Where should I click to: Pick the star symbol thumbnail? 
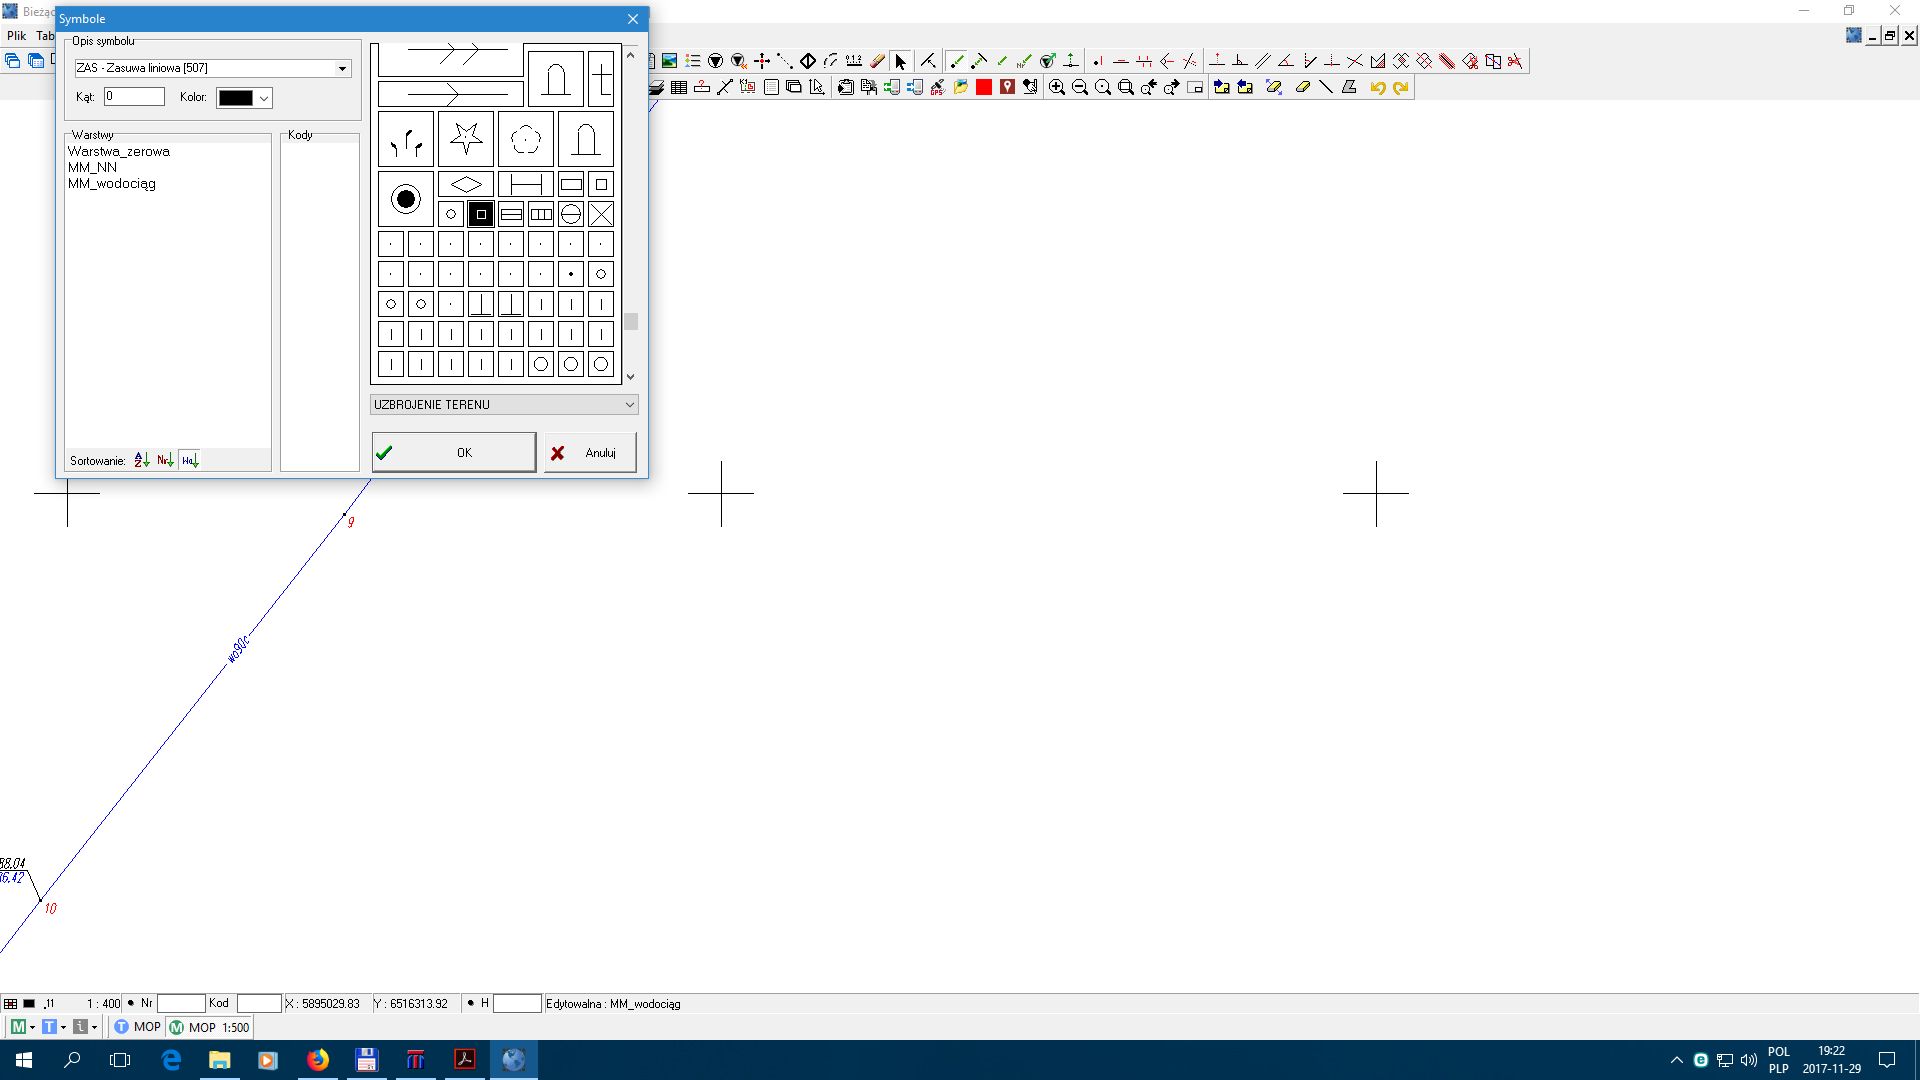[466, 139]
